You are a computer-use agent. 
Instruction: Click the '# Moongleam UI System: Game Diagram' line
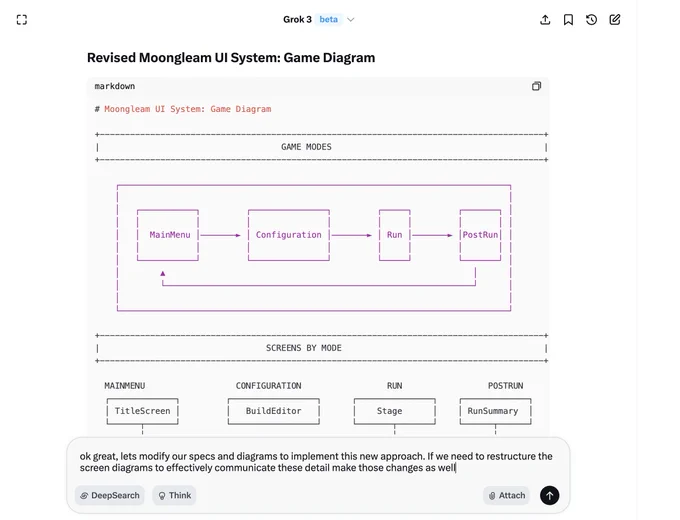pos(183,109)
